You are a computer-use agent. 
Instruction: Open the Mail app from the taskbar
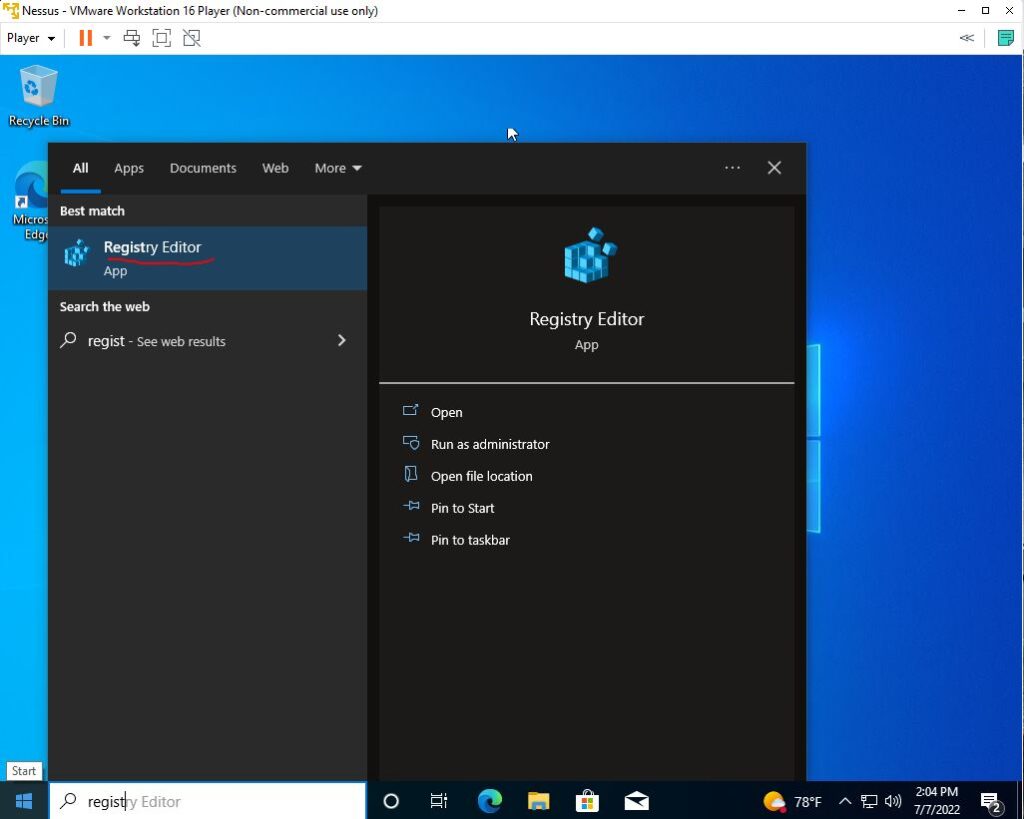point(637,801)
